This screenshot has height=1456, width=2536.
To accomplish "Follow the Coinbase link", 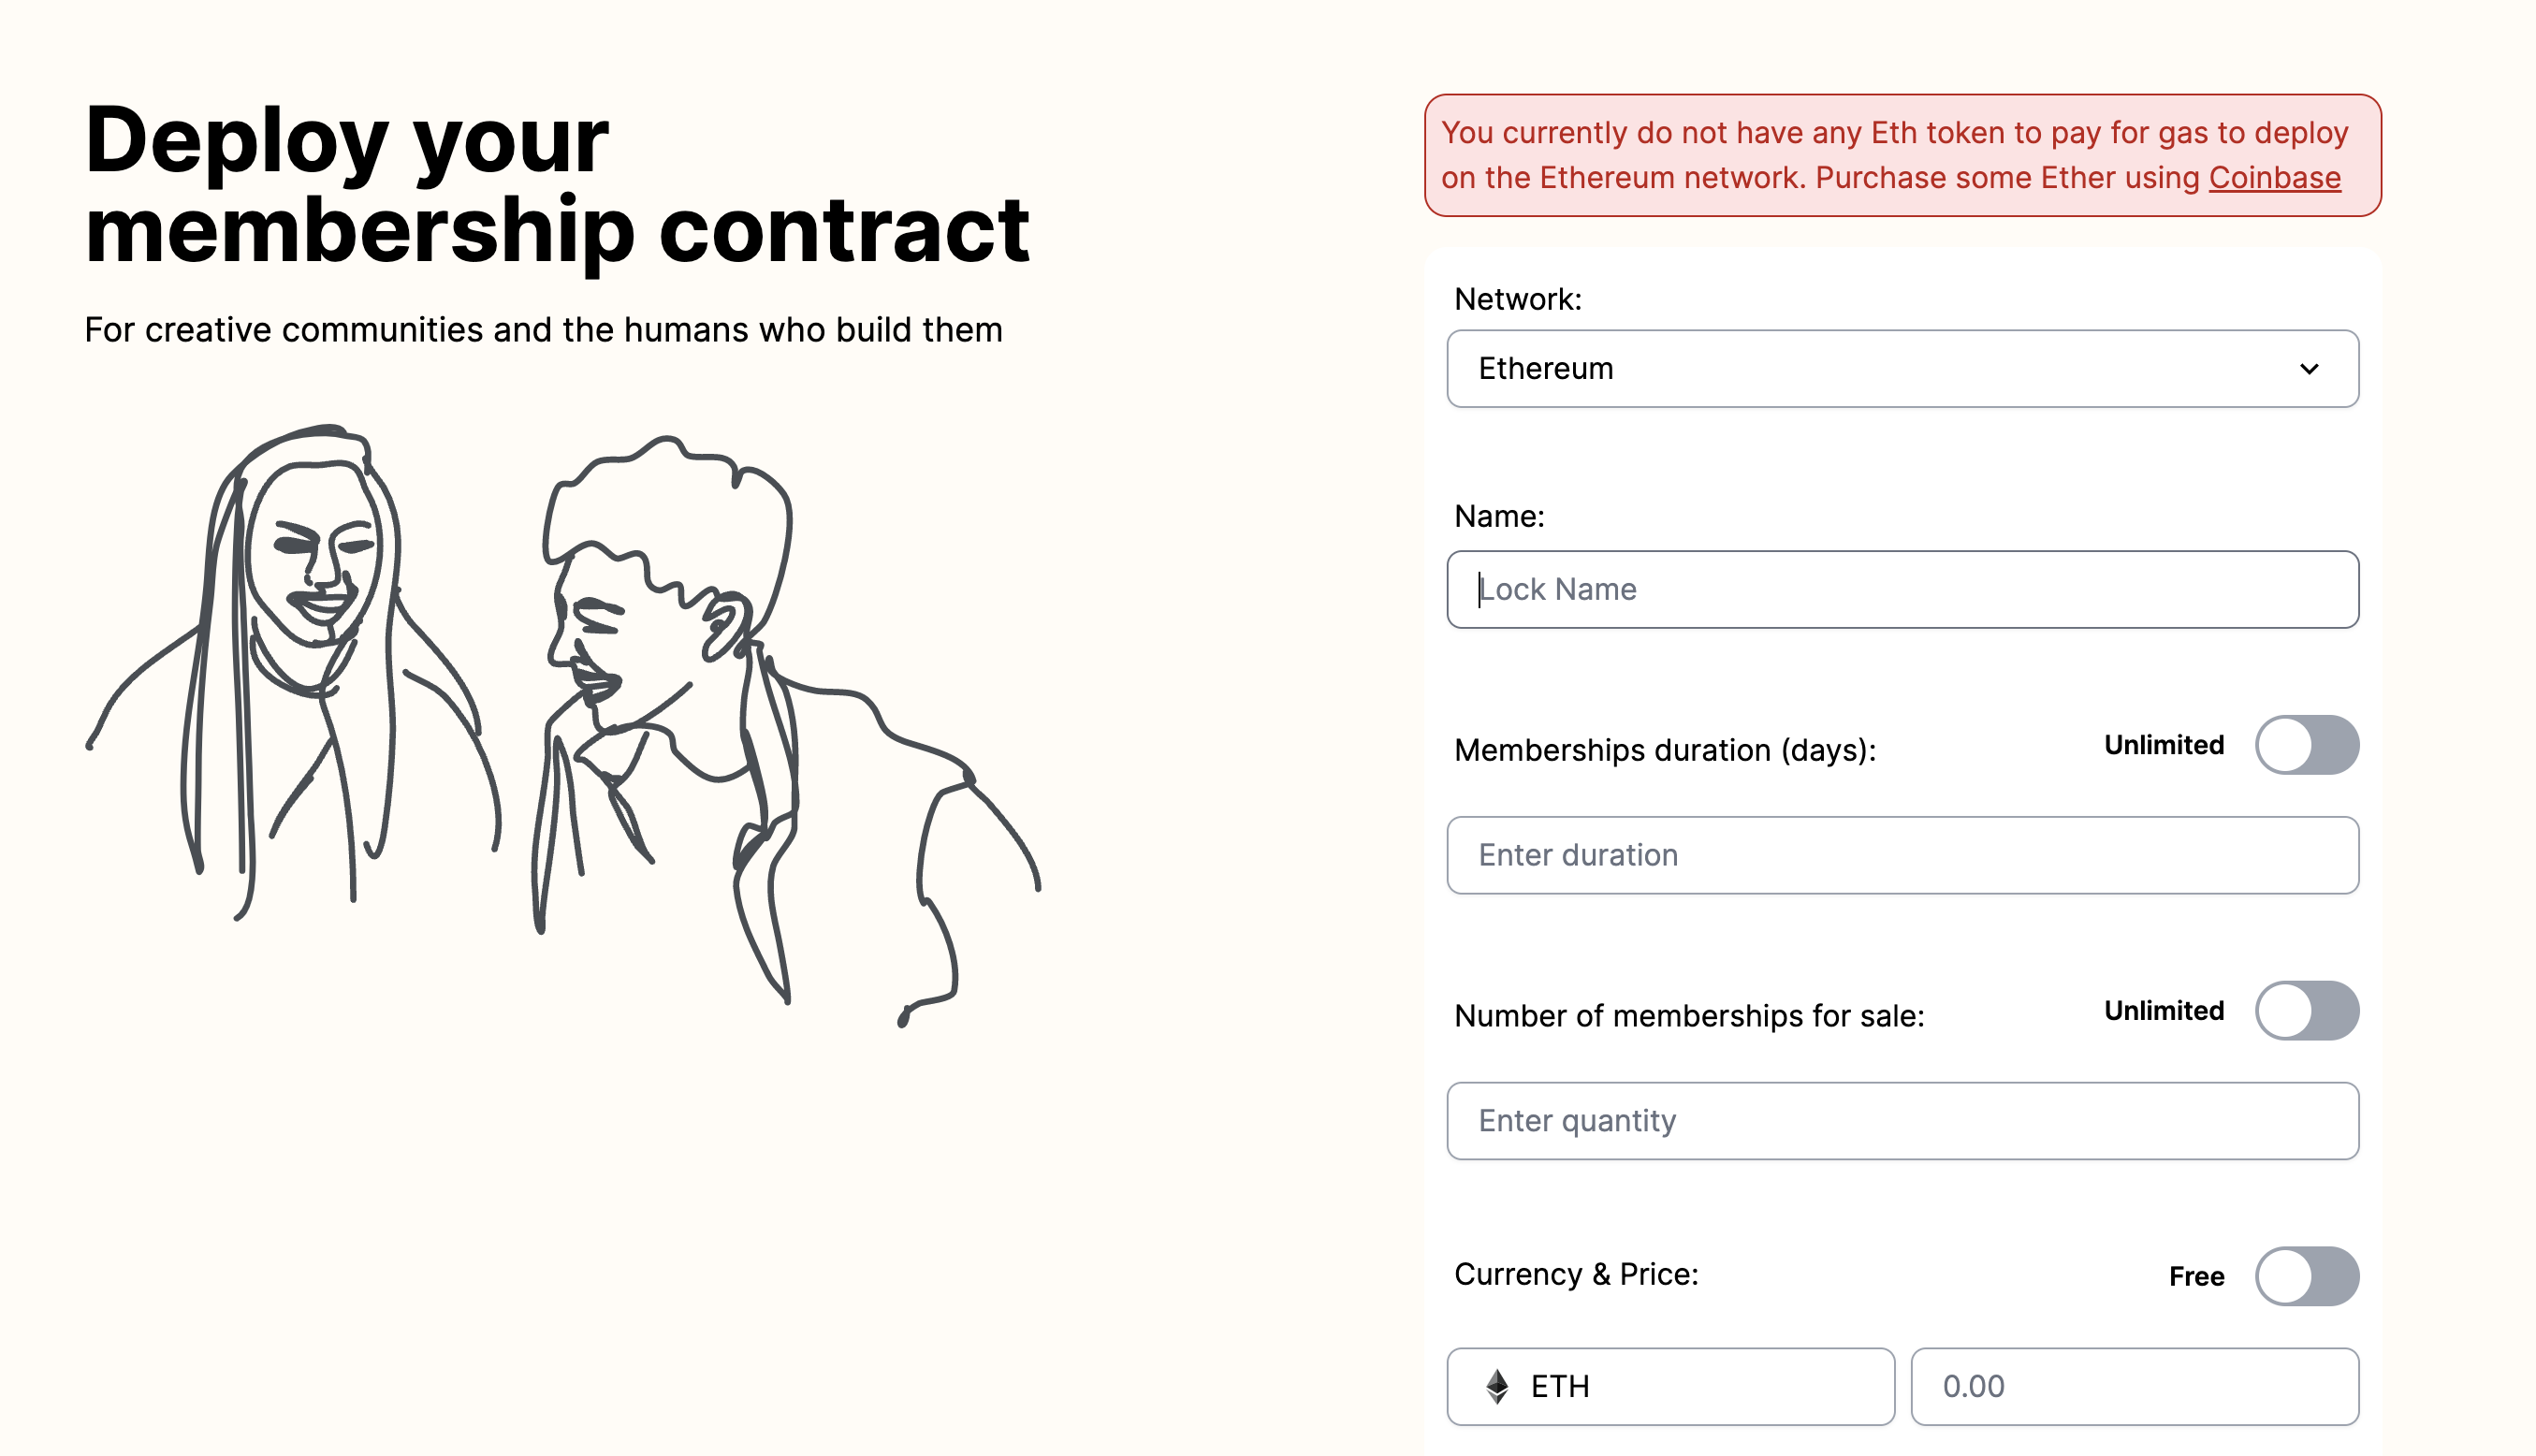I will 2274,178.
